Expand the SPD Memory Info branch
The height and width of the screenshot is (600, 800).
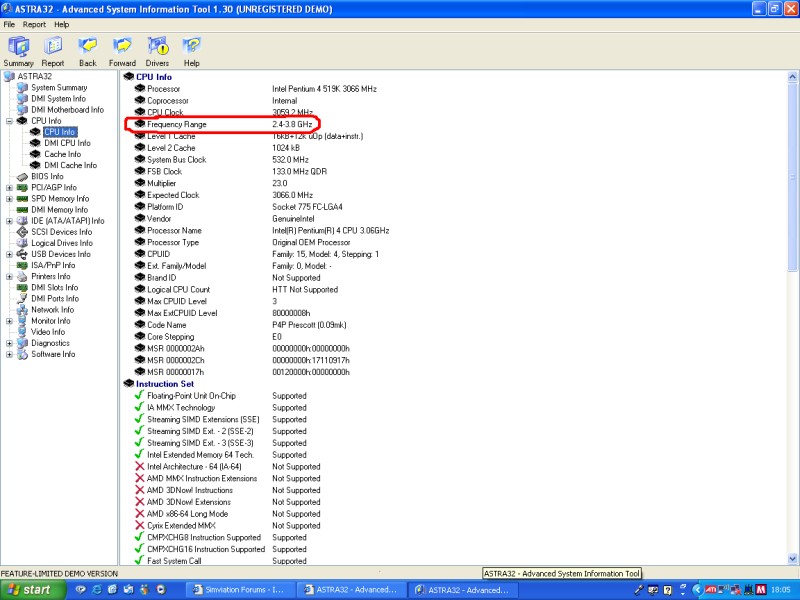click(9, 199)
